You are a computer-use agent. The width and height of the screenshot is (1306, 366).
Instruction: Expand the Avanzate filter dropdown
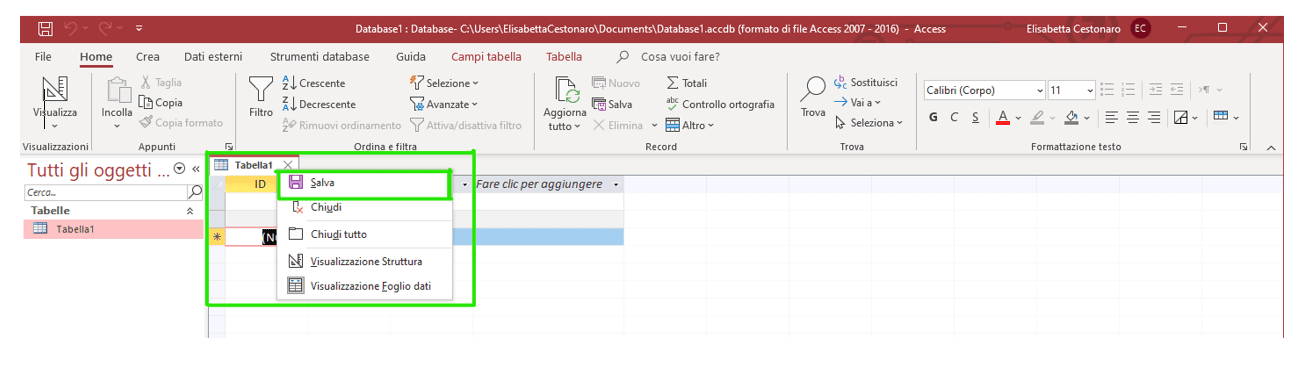(x=473, y=104)
